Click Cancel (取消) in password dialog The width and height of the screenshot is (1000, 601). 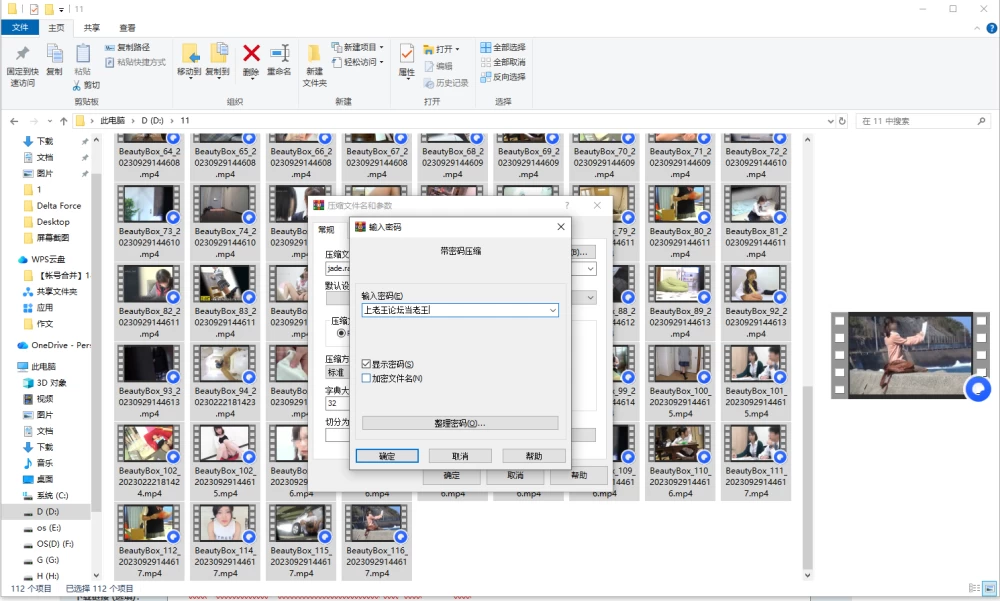tap(460, 456)
